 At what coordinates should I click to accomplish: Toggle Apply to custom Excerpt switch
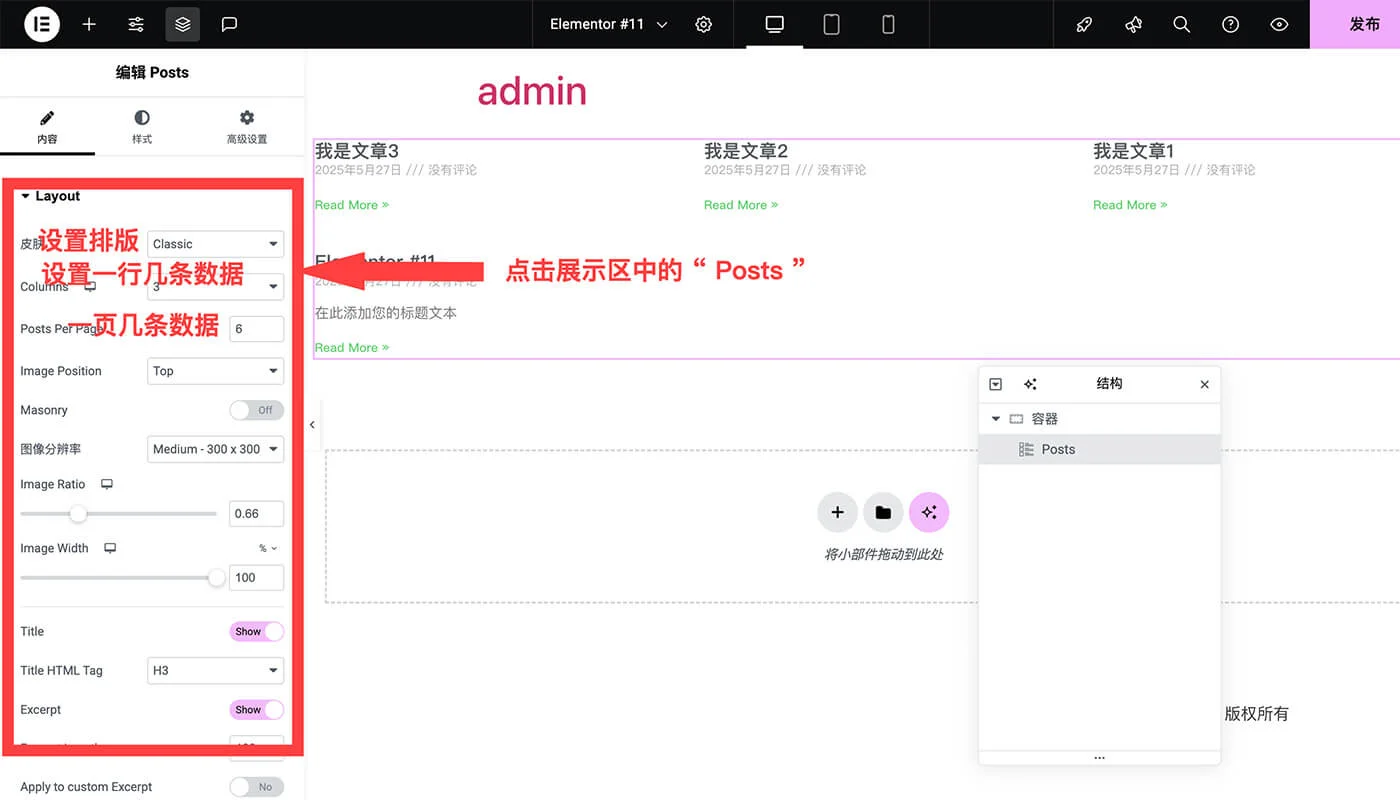click(x=256, y=787)
